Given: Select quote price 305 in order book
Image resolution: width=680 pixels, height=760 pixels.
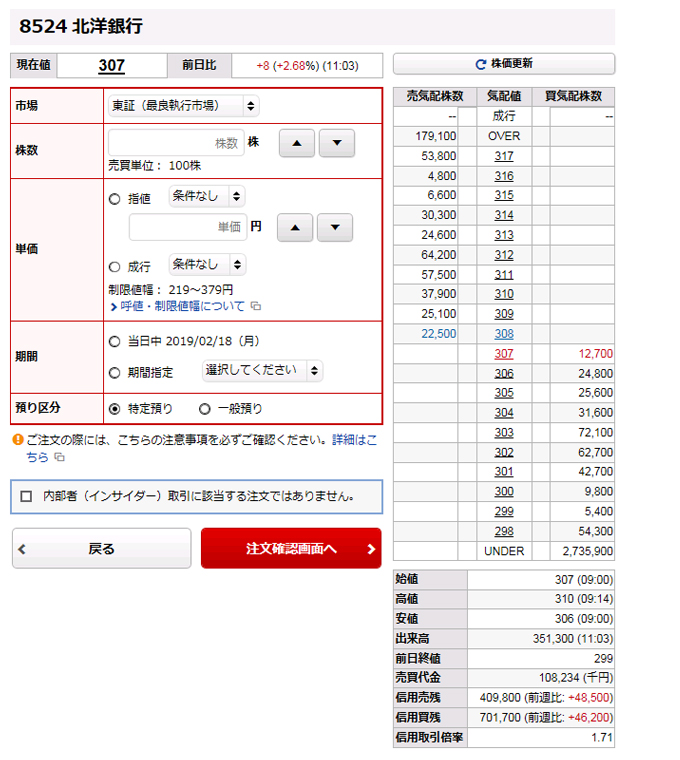Looking at the screenshot, I should click(504, 393).
